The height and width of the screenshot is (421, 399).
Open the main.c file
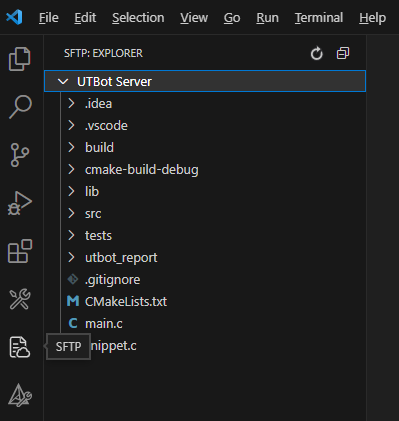click(213, 323)
